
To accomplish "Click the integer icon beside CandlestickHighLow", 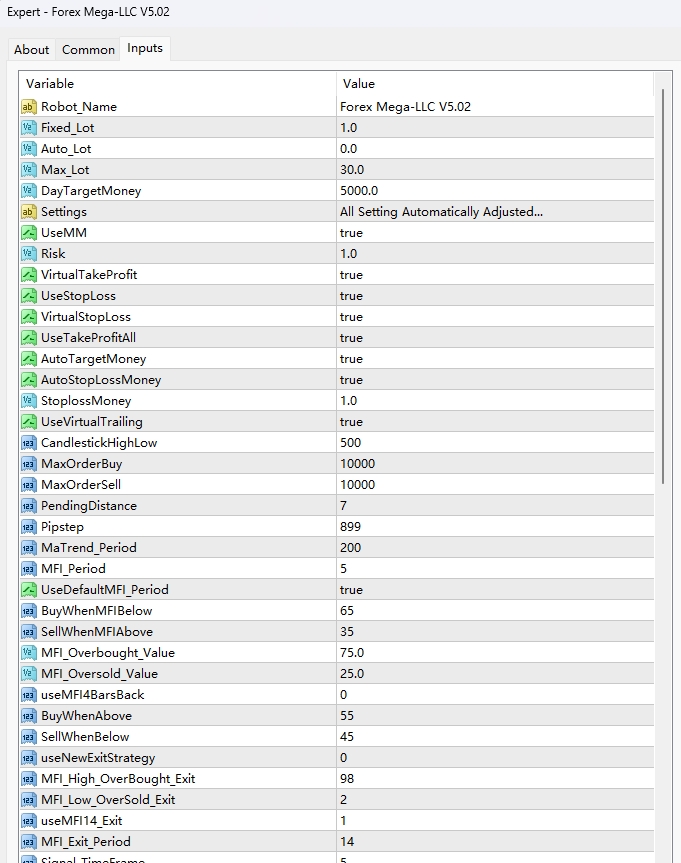I will click(x=29, y=443).
